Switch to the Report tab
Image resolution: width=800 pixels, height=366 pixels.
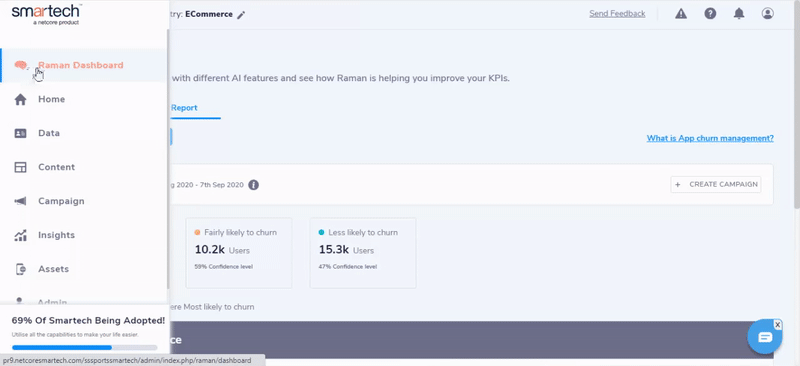click(184, 108)
